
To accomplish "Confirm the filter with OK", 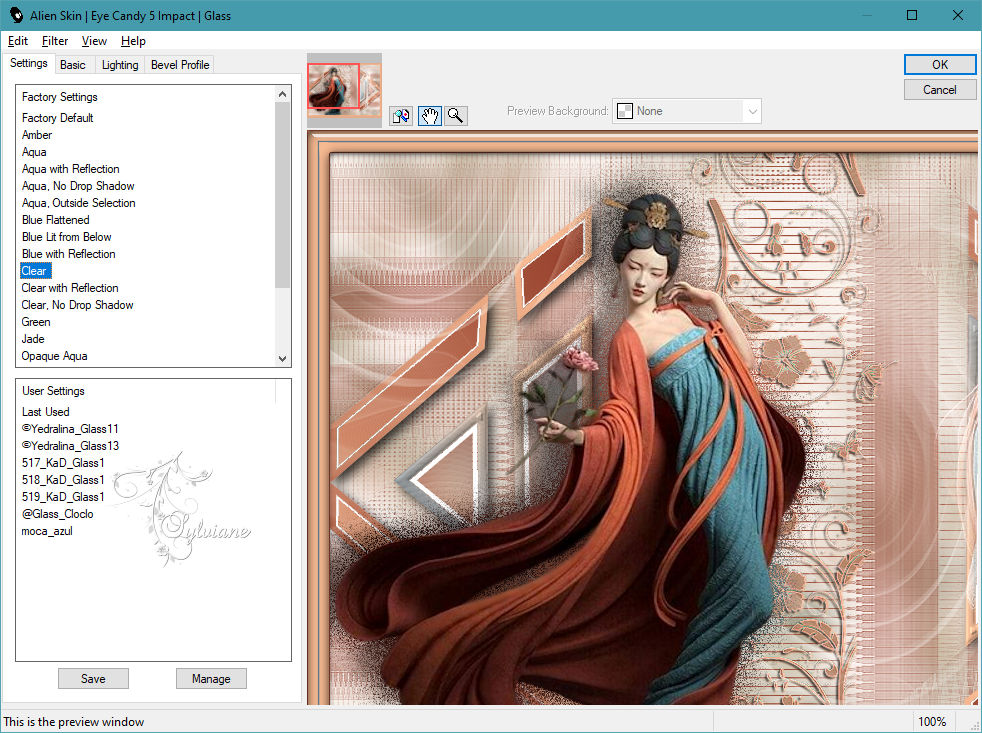I will click(x=939, y=65).
